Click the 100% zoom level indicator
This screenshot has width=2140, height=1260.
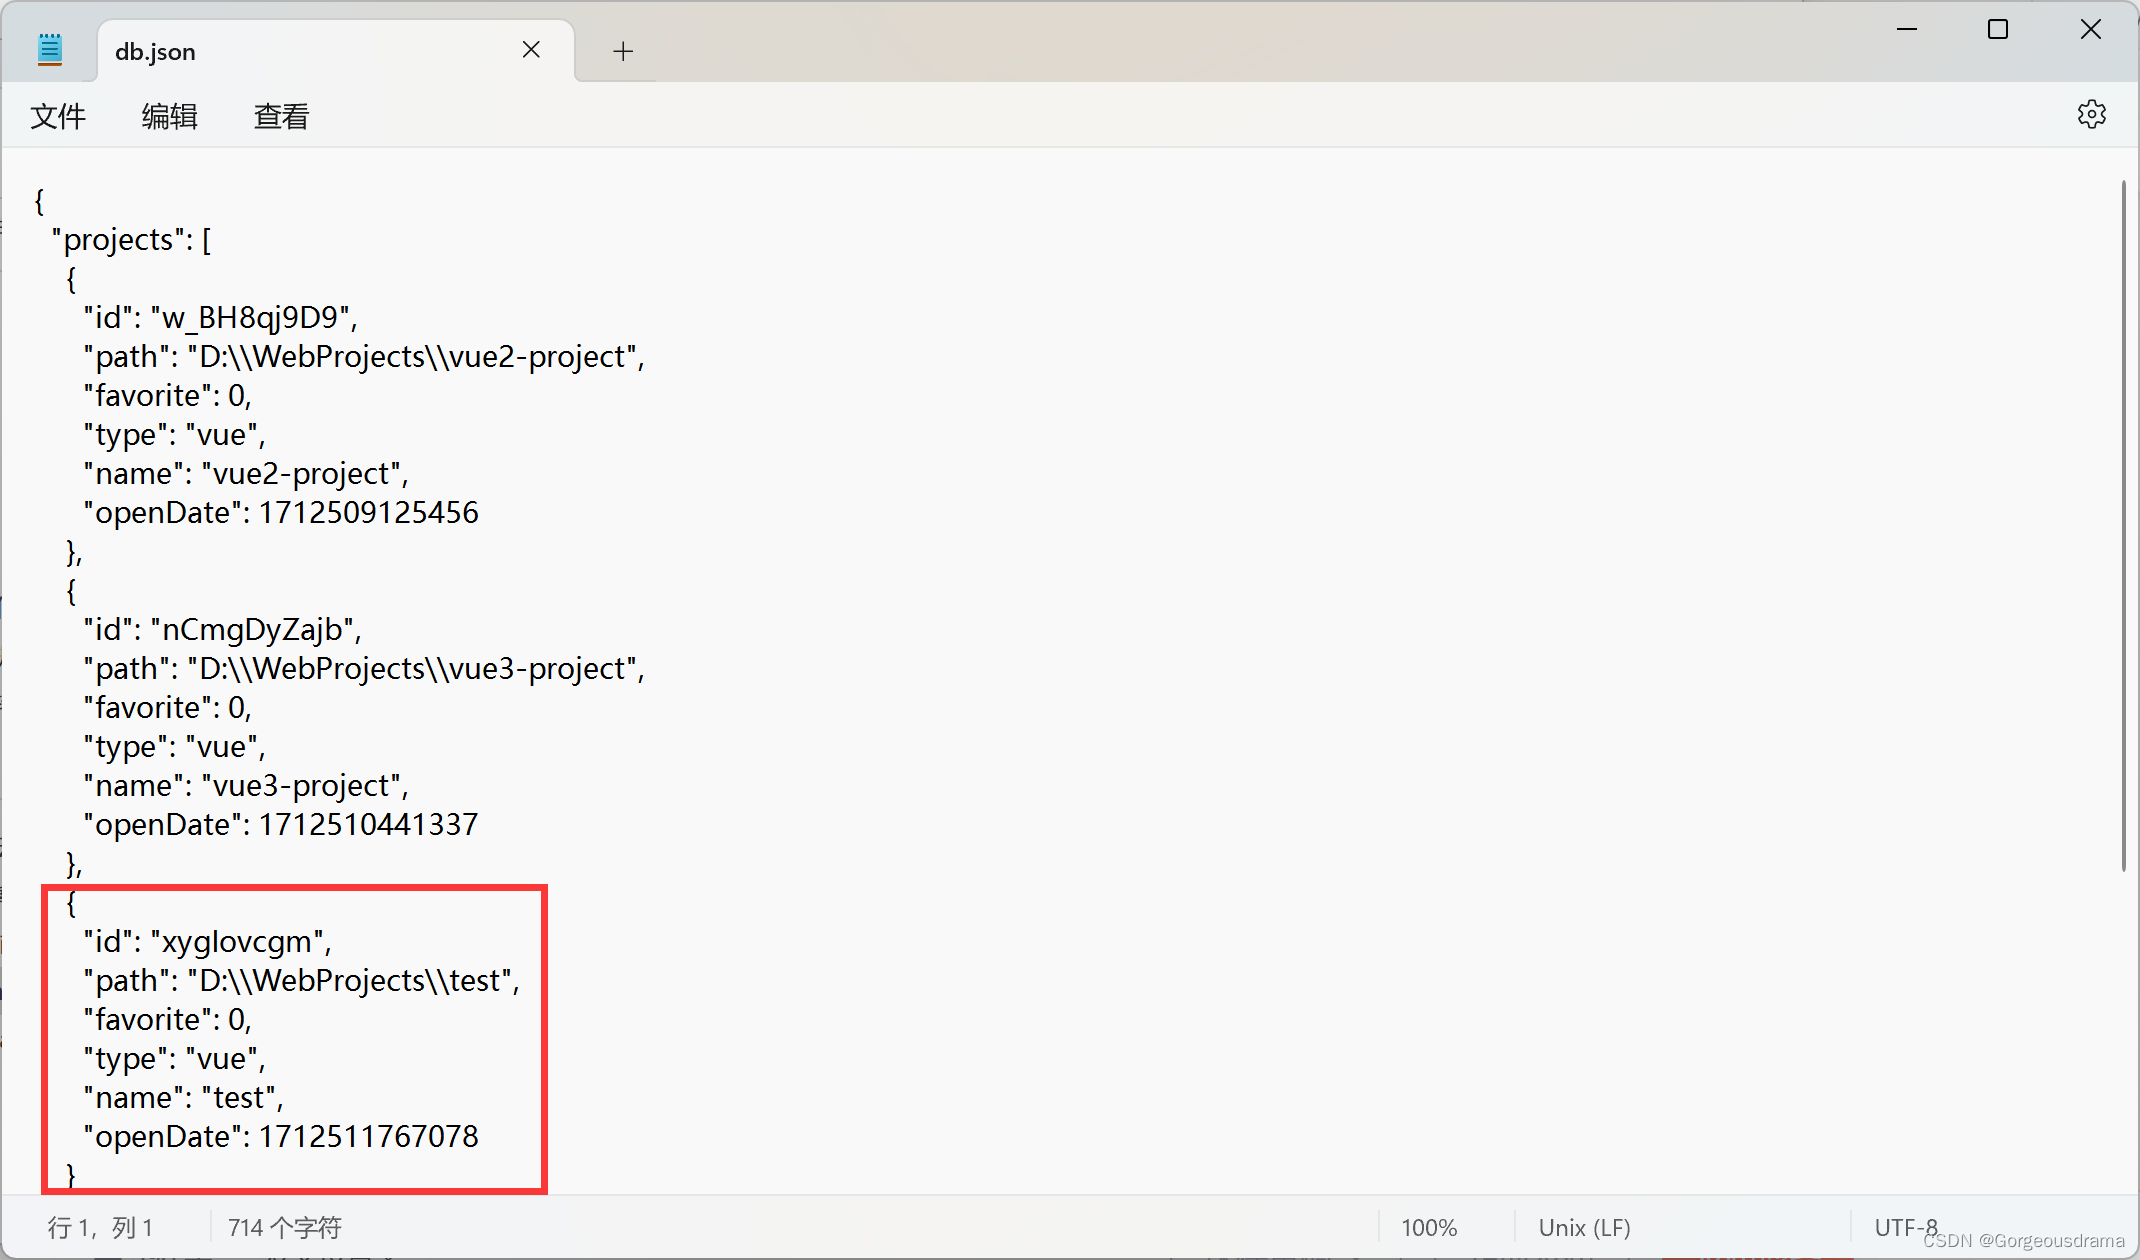click(x=1428, y=1227)
